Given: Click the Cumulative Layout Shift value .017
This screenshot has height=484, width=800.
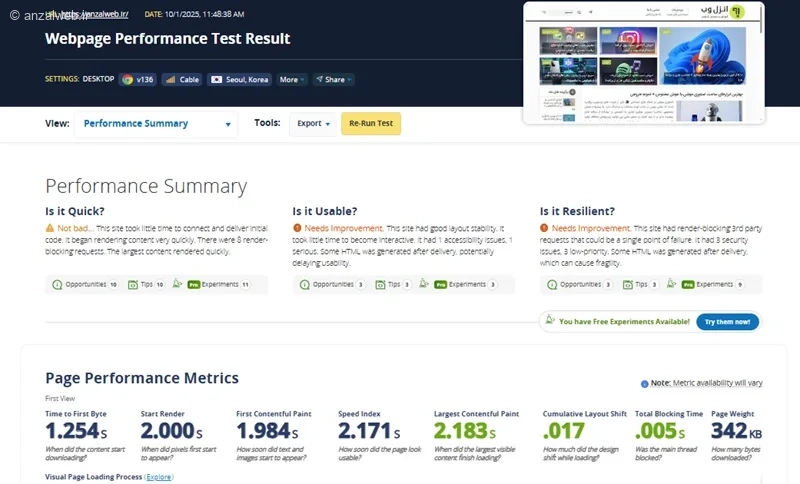Looking at the screenshot, I should 564,431.
